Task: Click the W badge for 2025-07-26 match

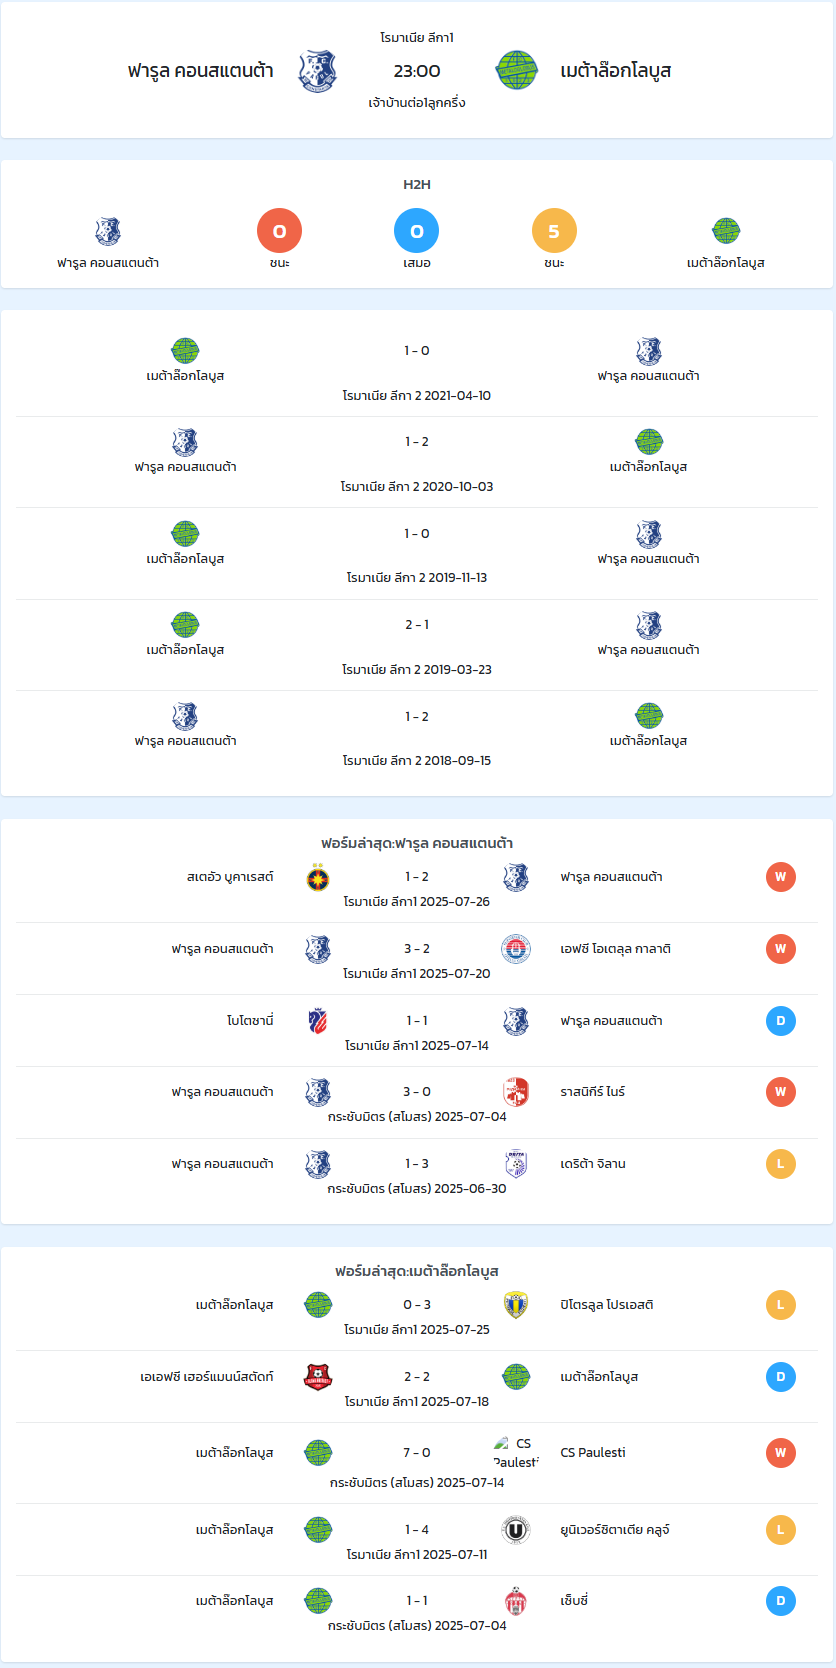Action: (x=781, y=877)
